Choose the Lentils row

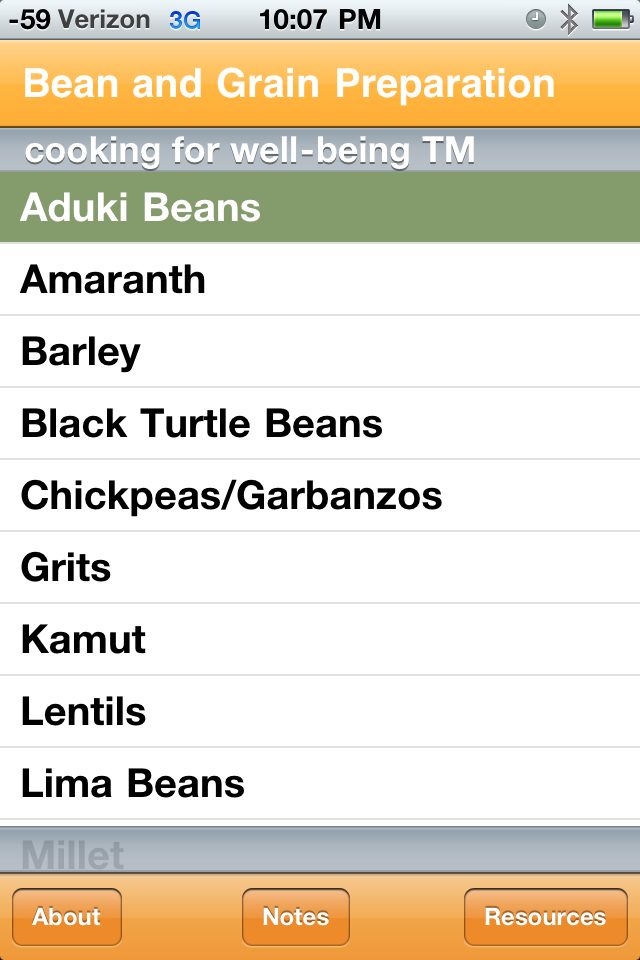click(x=320, y=712)
